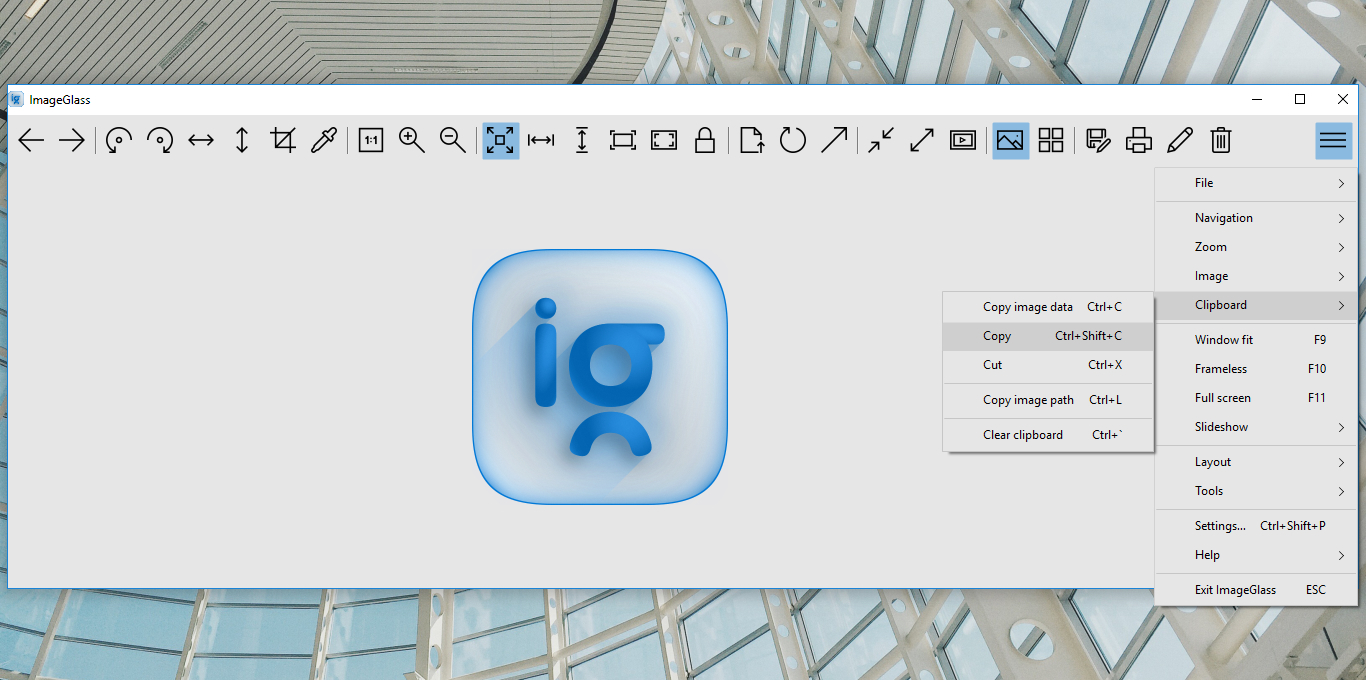Toggle the thumbnail panel button
Viewport: 1366px width, 680px height.
1010,141
